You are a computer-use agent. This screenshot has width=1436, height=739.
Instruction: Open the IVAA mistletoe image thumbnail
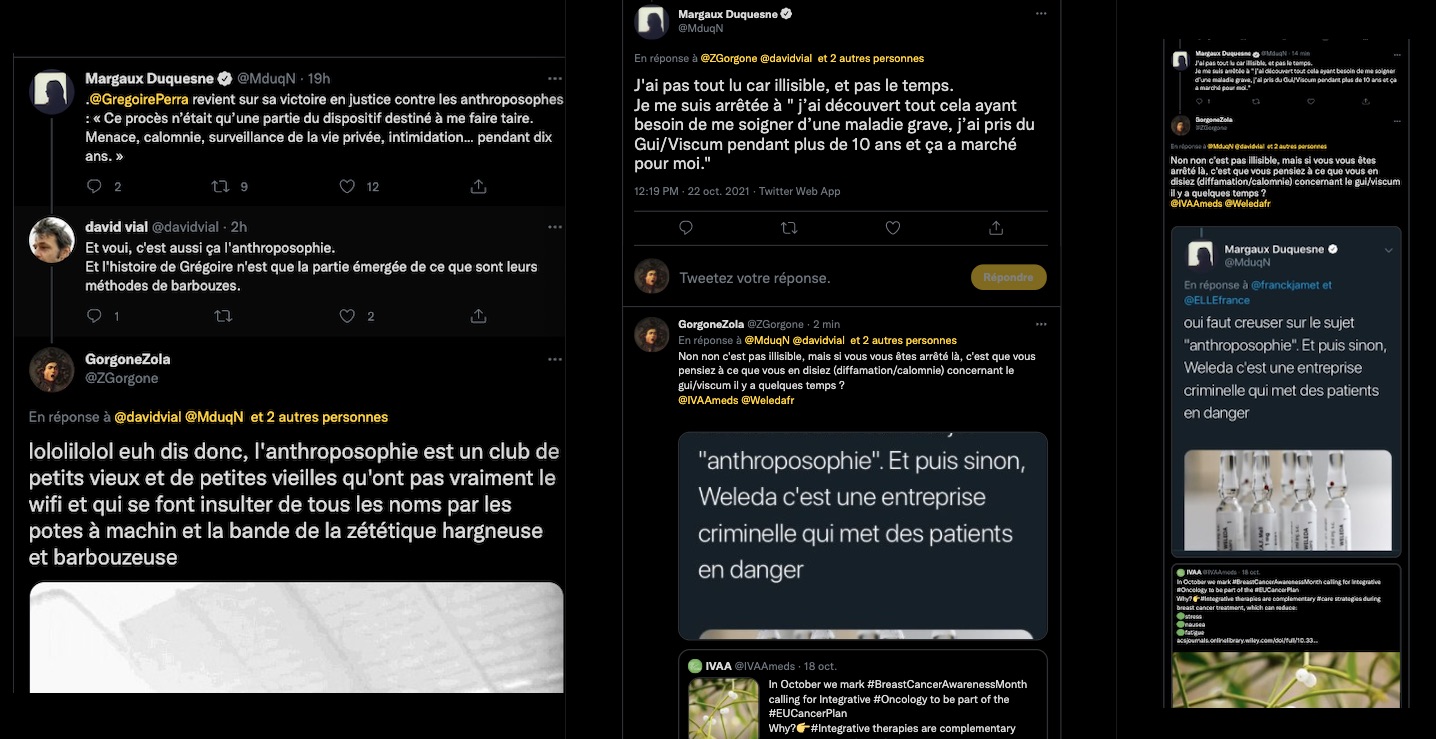click(x=723, y=708)
